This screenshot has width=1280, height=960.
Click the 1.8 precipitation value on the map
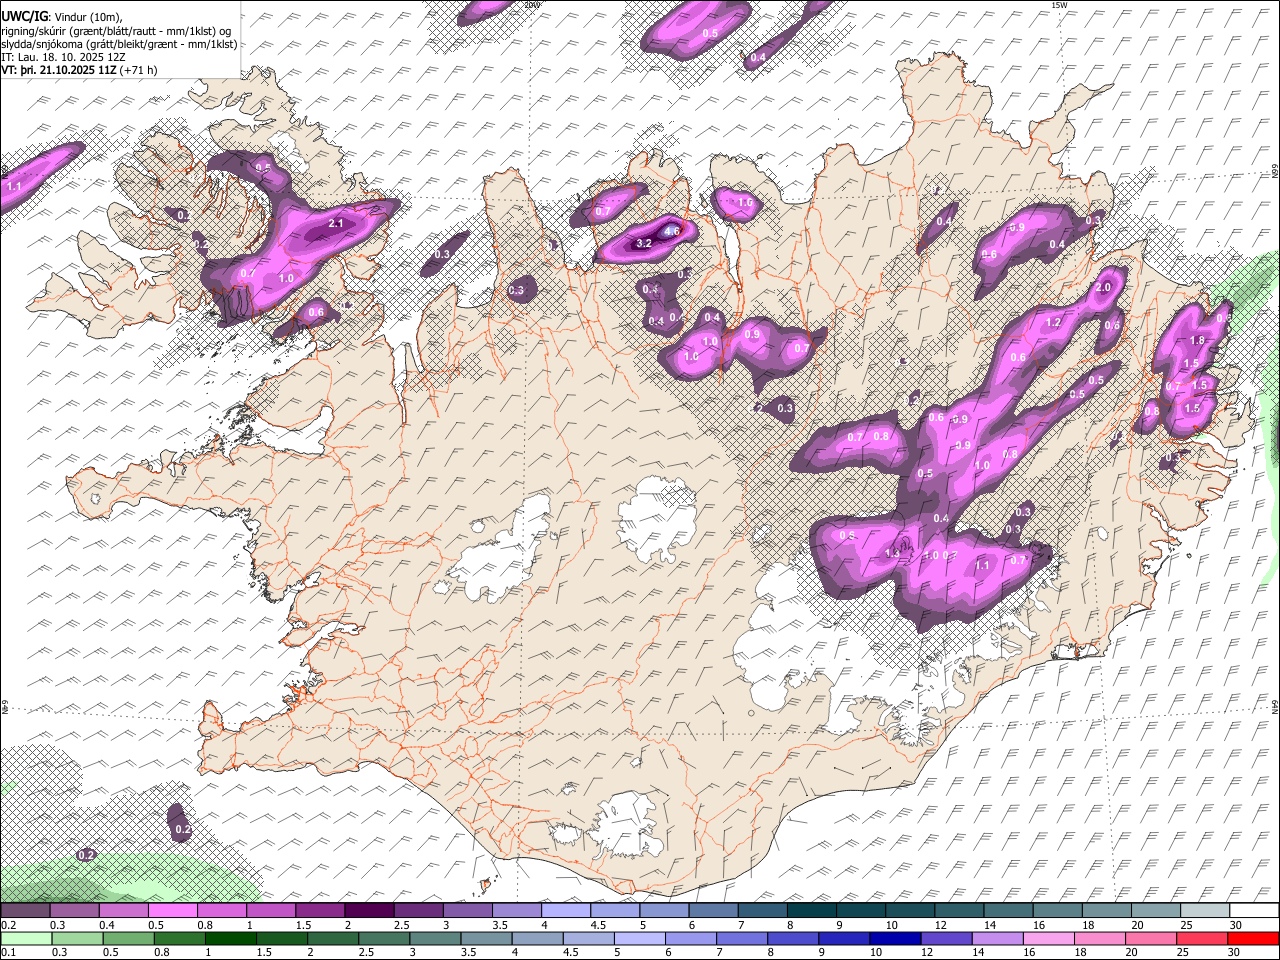point(1199,341)
